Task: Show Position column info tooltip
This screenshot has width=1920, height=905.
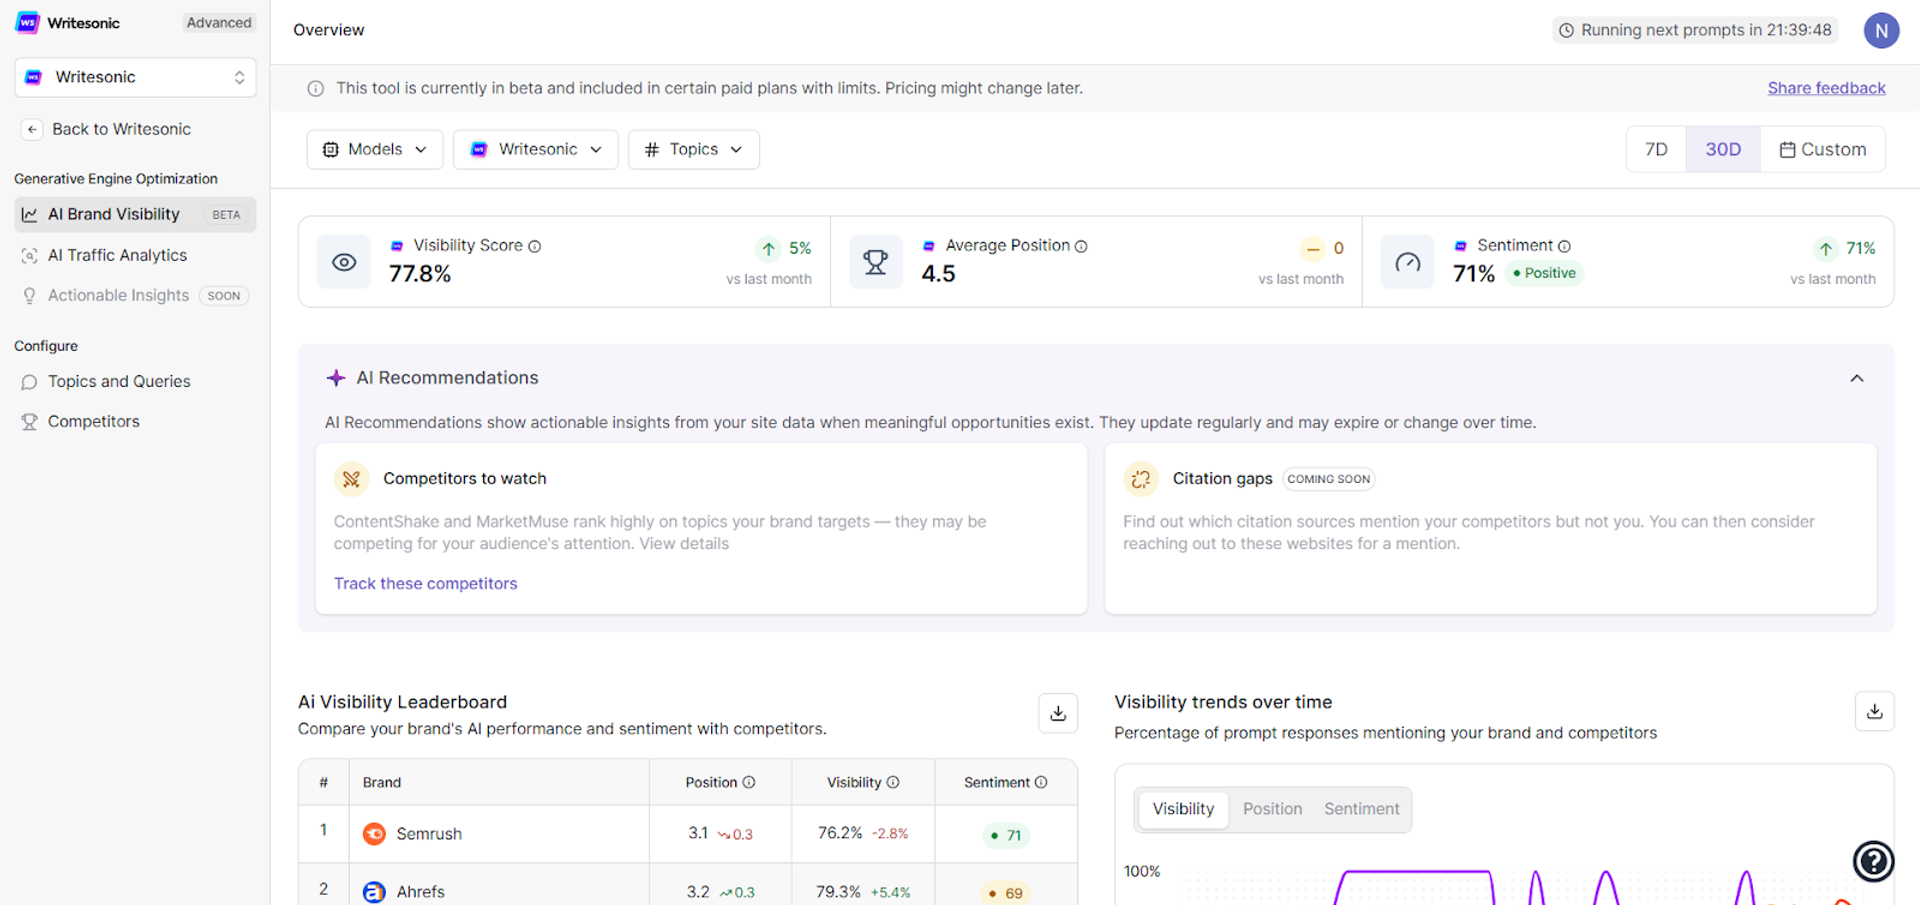Action: click(749, 782)
